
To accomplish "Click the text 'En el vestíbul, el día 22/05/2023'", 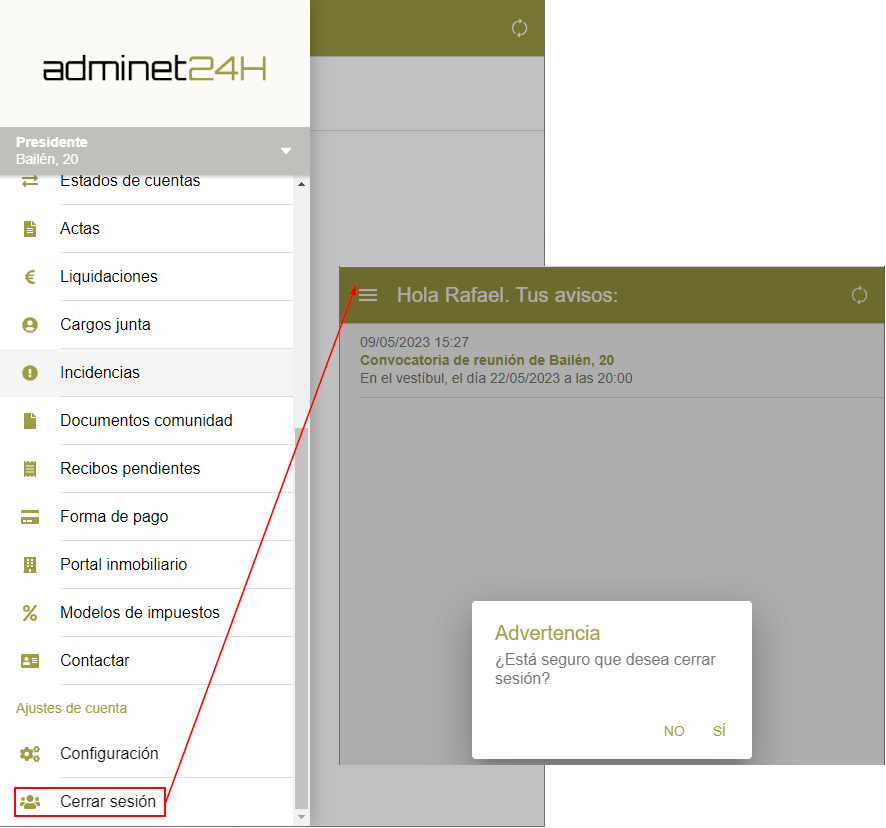I will pyautogui.click(x=460, y=379).
